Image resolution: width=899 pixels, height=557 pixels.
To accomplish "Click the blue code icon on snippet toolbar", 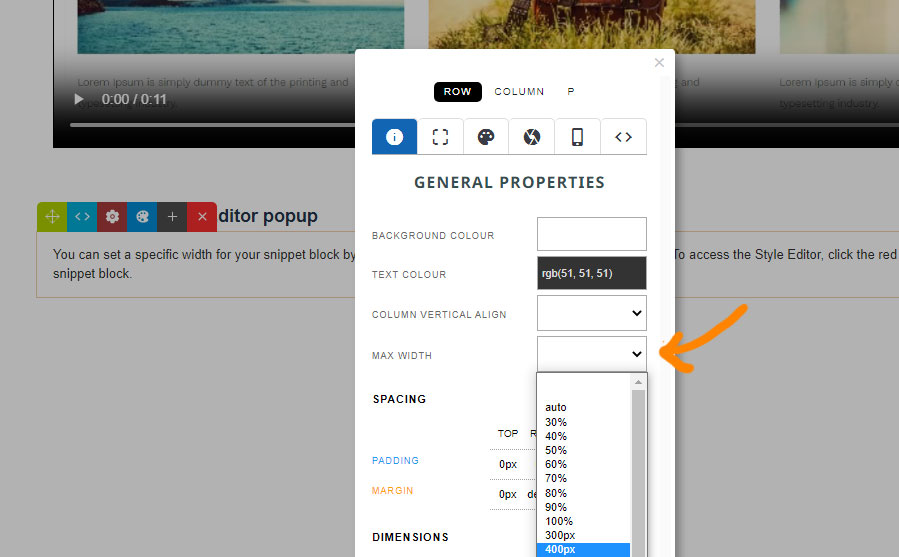I will pos(82,217).
